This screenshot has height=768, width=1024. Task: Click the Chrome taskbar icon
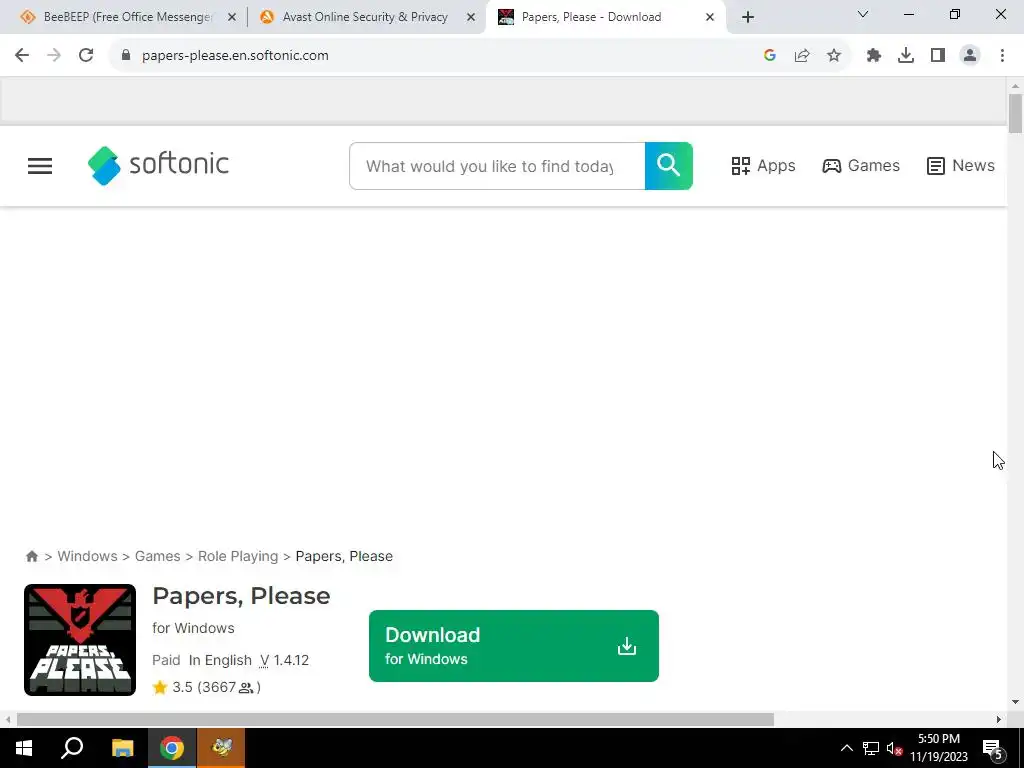172,748
